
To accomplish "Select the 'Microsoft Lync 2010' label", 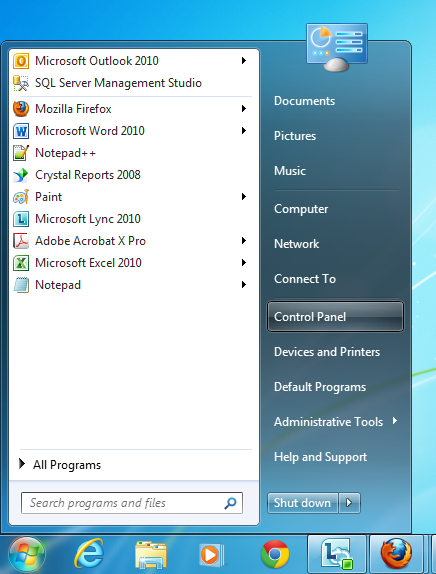I will click(88, 219).
